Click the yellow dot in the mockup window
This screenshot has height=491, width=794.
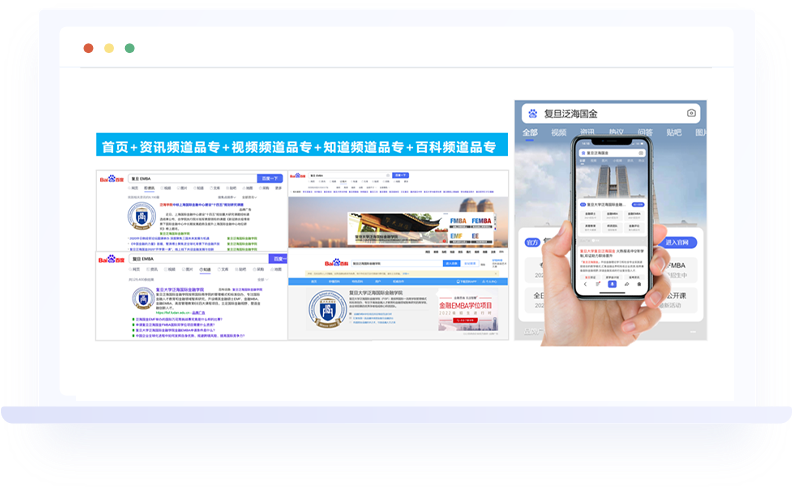109,48
